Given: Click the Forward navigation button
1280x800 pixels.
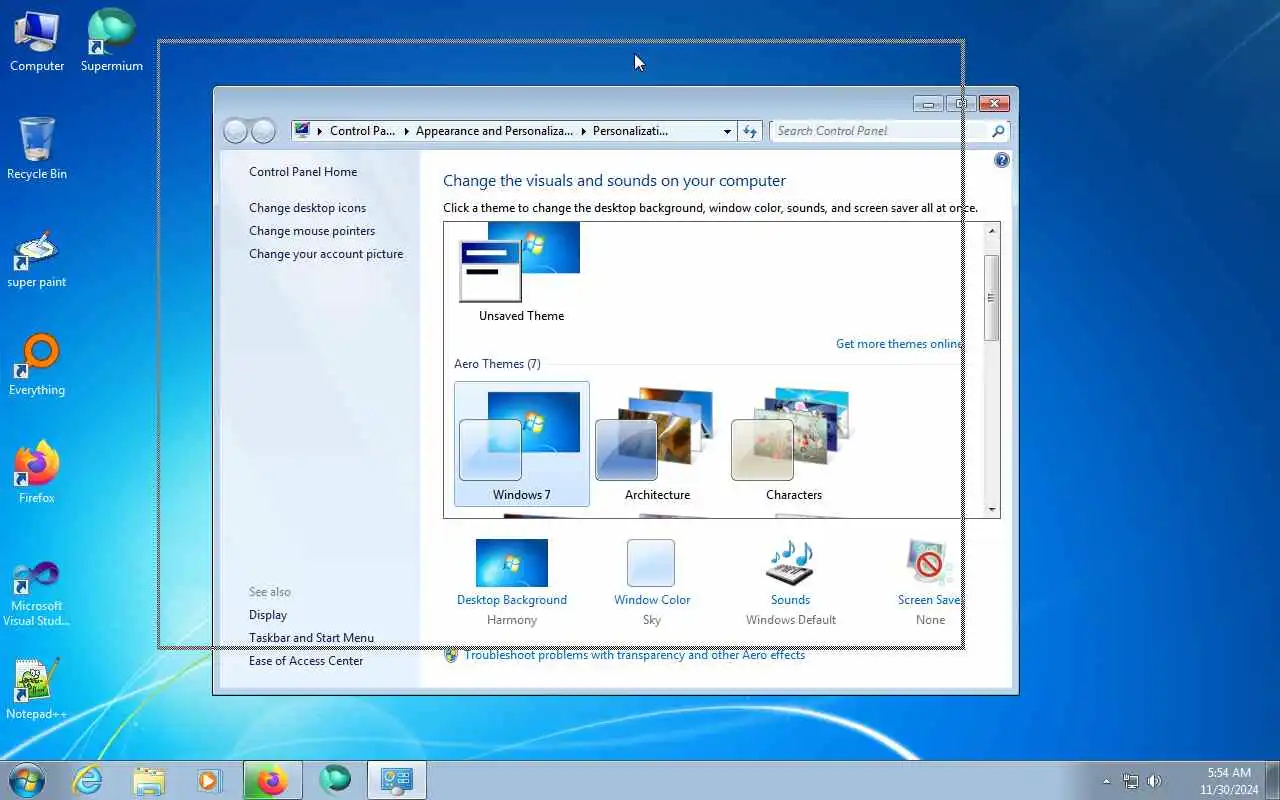Looking at the screenshot, I should click(x=263, y=131).
